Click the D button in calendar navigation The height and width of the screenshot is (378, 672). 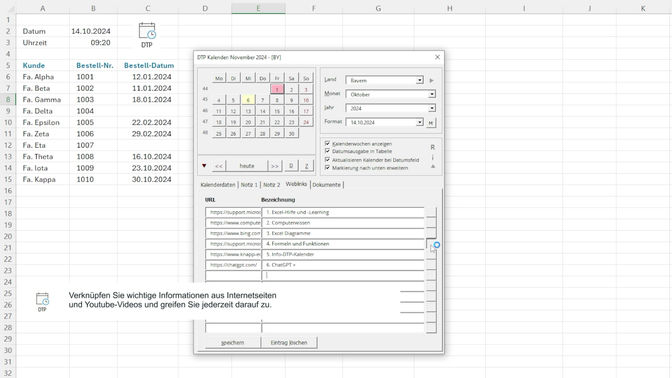[x=291, y=165]
